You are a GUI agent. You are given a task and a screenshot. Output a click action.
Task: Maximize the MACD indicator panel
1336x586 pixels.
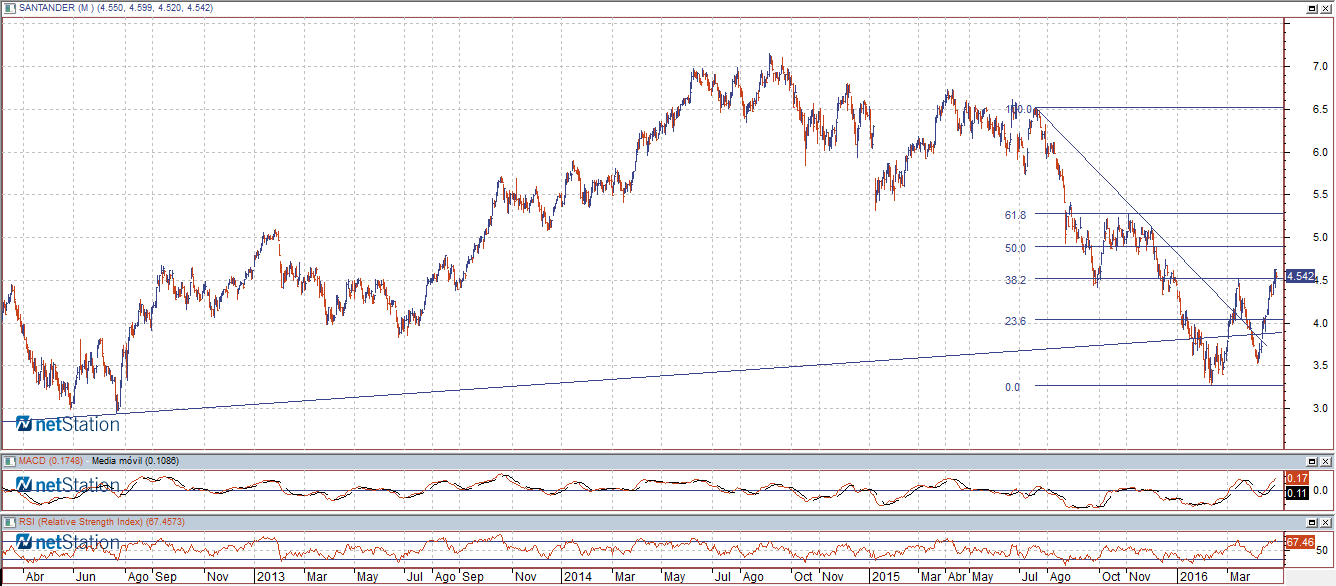pos(1311,461)
